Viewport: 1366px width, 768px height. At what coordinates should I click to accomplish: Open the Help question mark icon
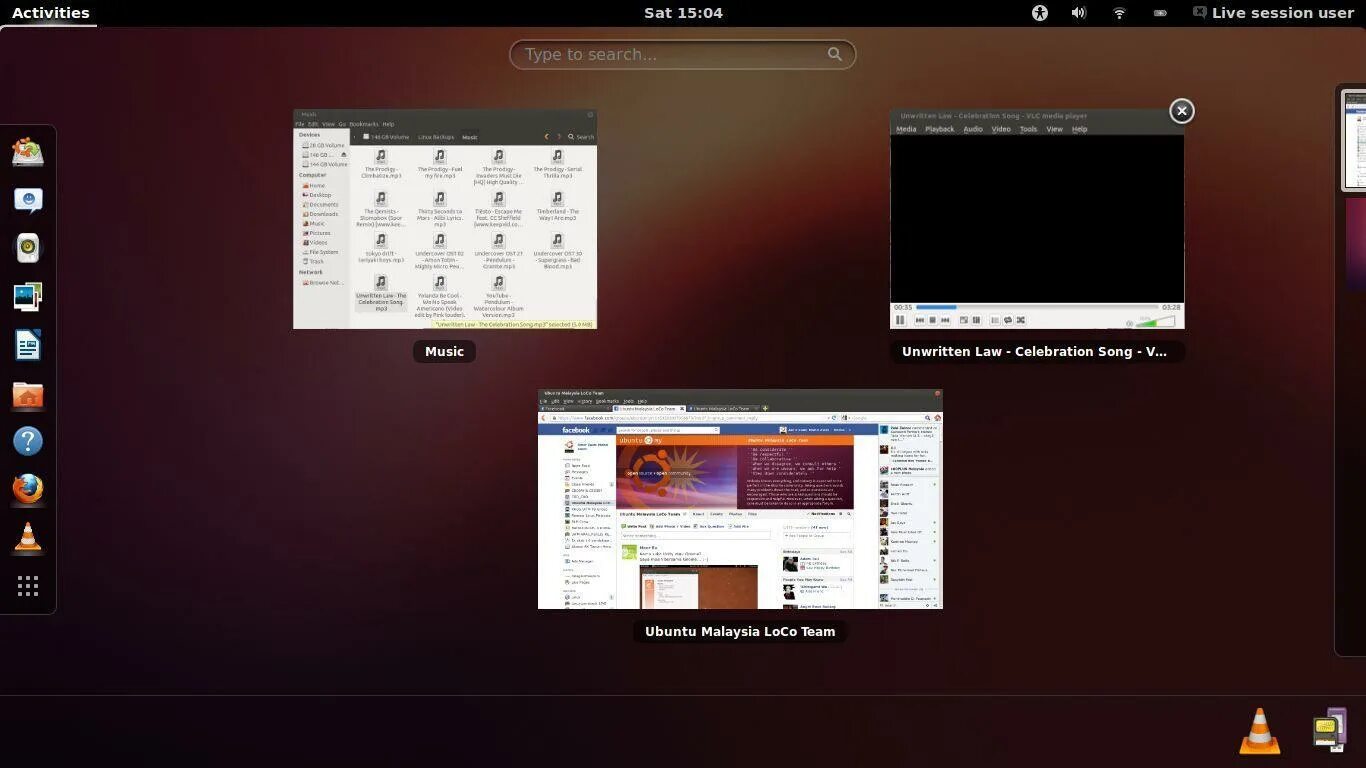[28, 441]
